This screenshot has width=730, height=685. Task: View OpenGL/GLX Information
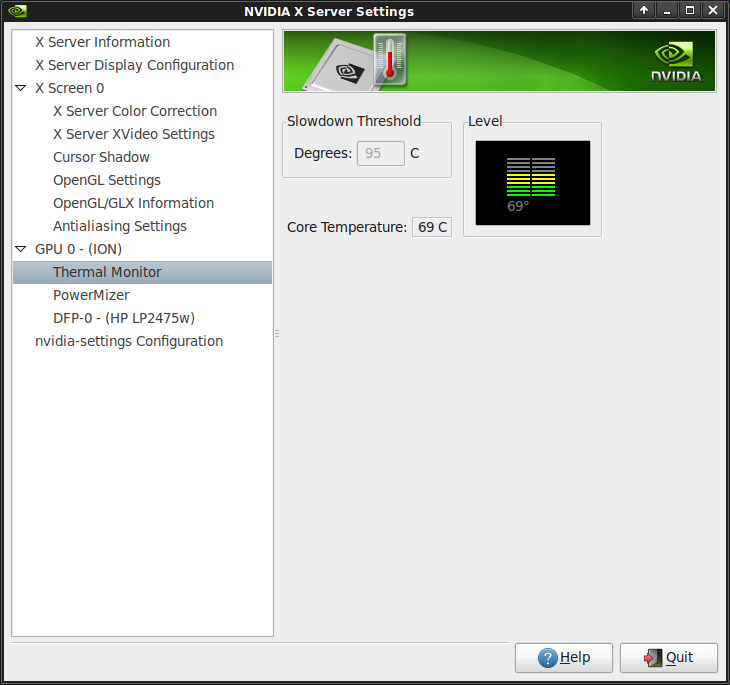tap(134, 203)
